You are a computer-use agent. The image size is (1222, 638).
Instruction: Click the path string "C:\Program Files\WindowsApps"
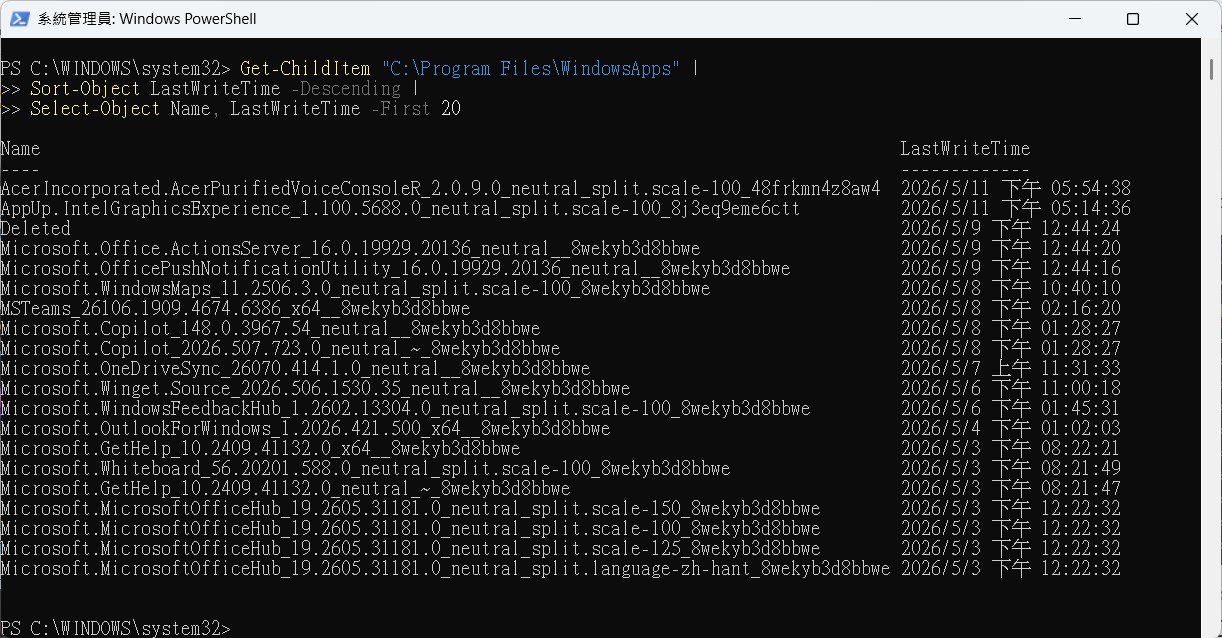(x=531, y=68)
